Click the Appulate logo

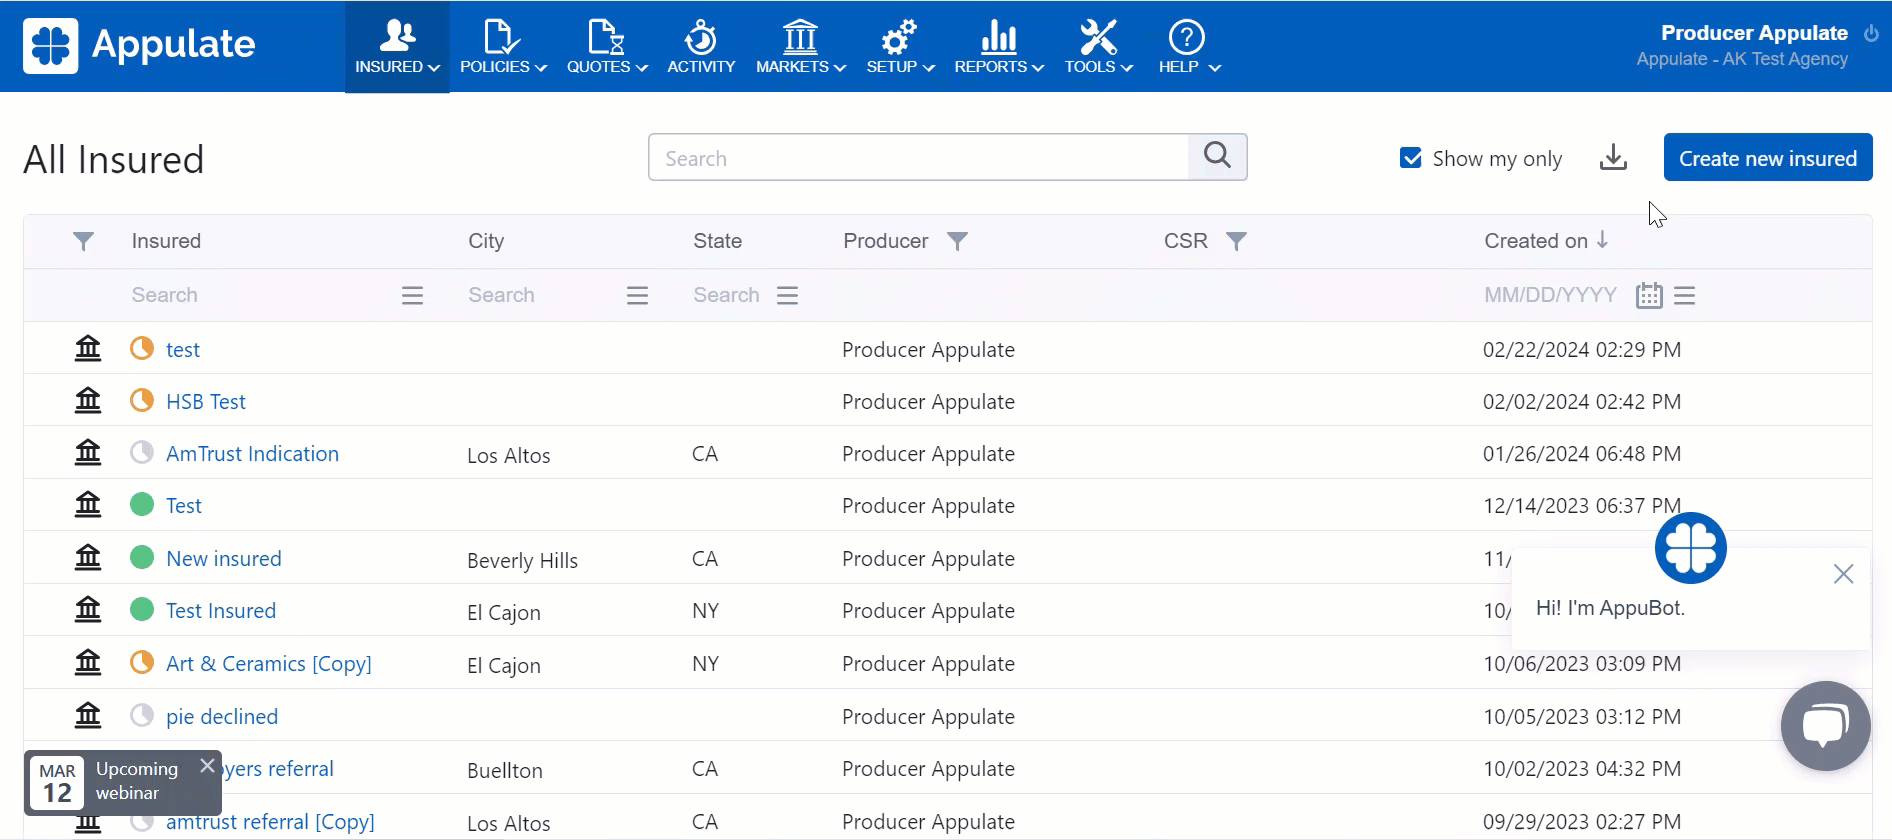click(x=139, y=45)
